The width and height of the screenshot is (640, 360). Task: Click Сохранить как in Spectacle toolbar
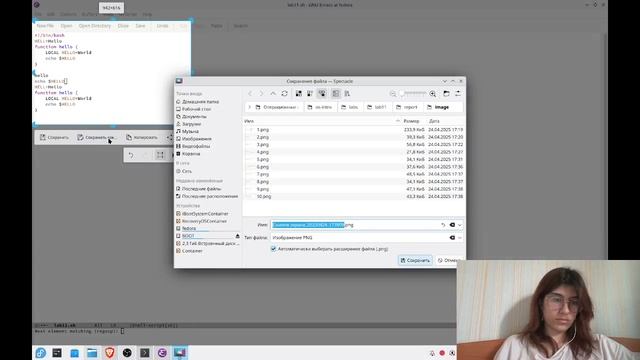pyautogui.click(x=96, y=138)
